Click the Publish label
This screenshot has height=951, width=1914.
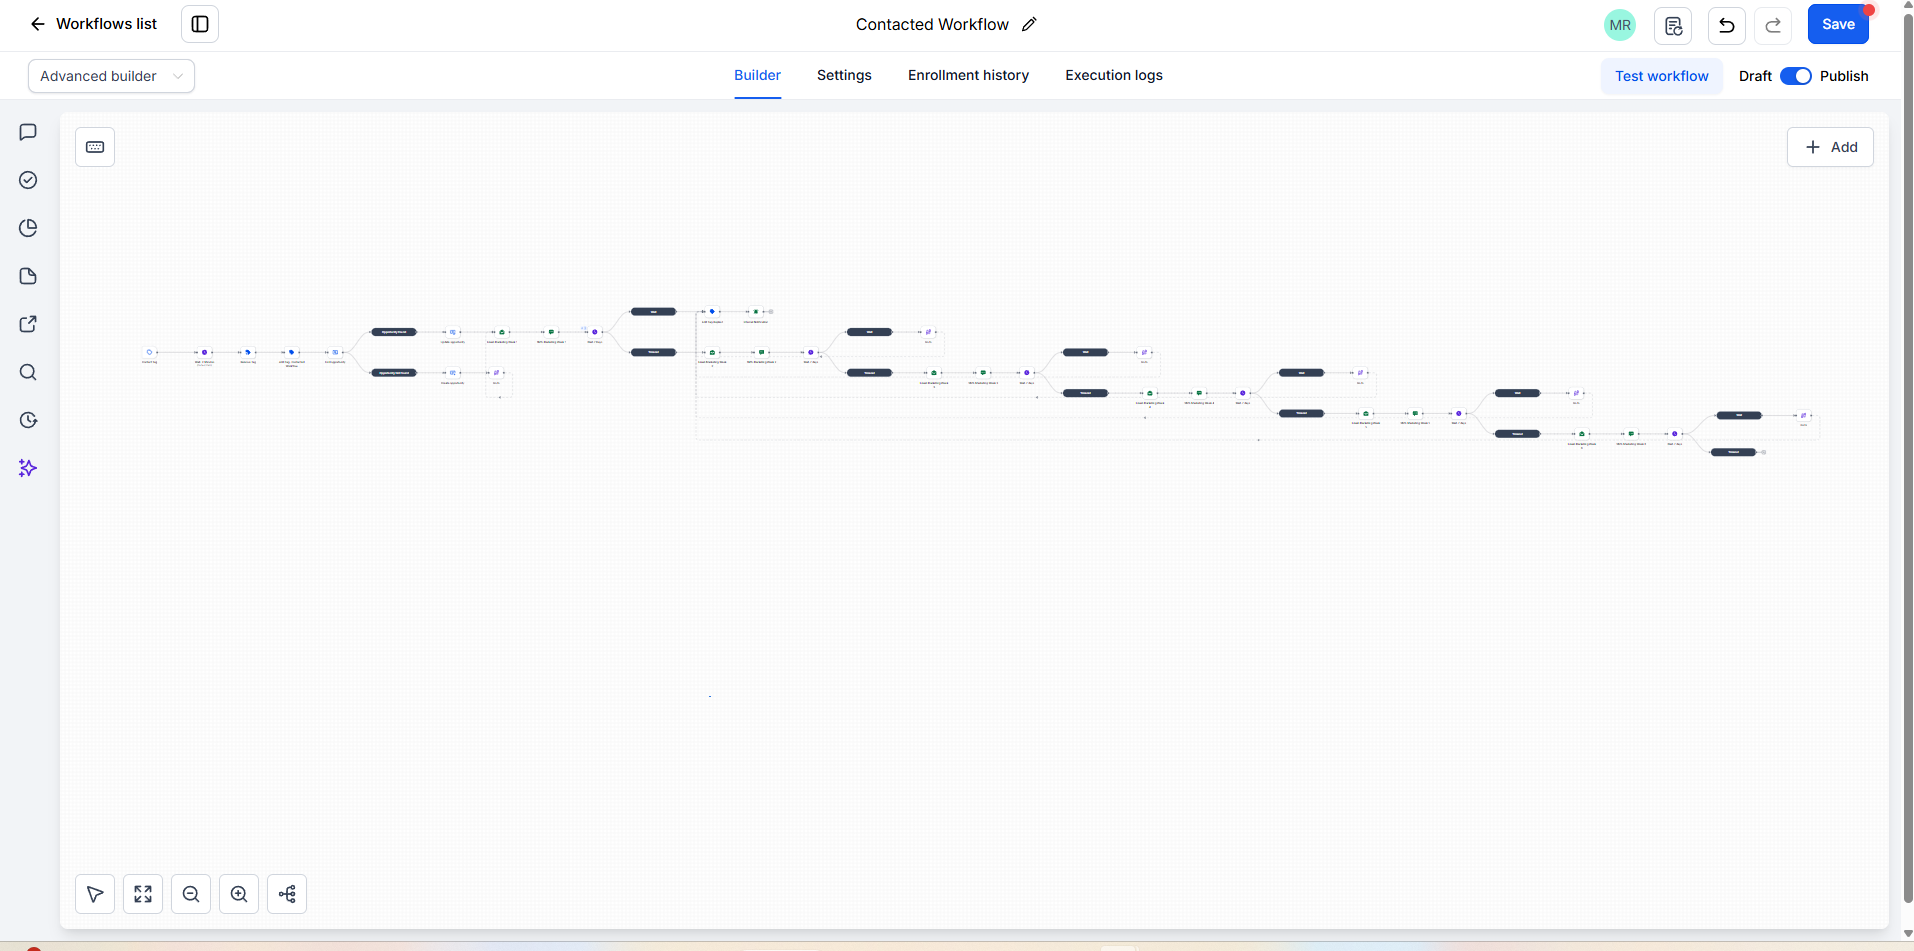[x=1844, y=76]
